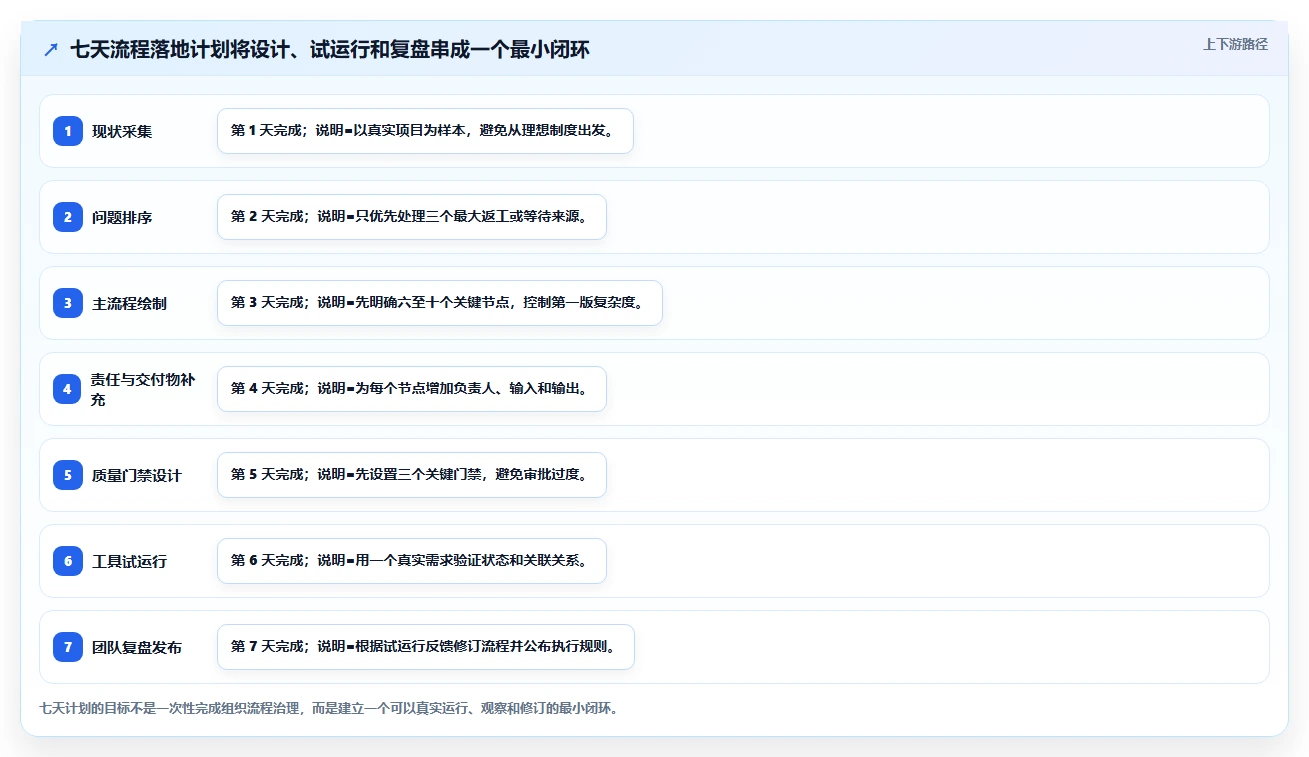Click the 工具试运行 step label
This screenshot has height=757, width=1309.
pos(129,561)
